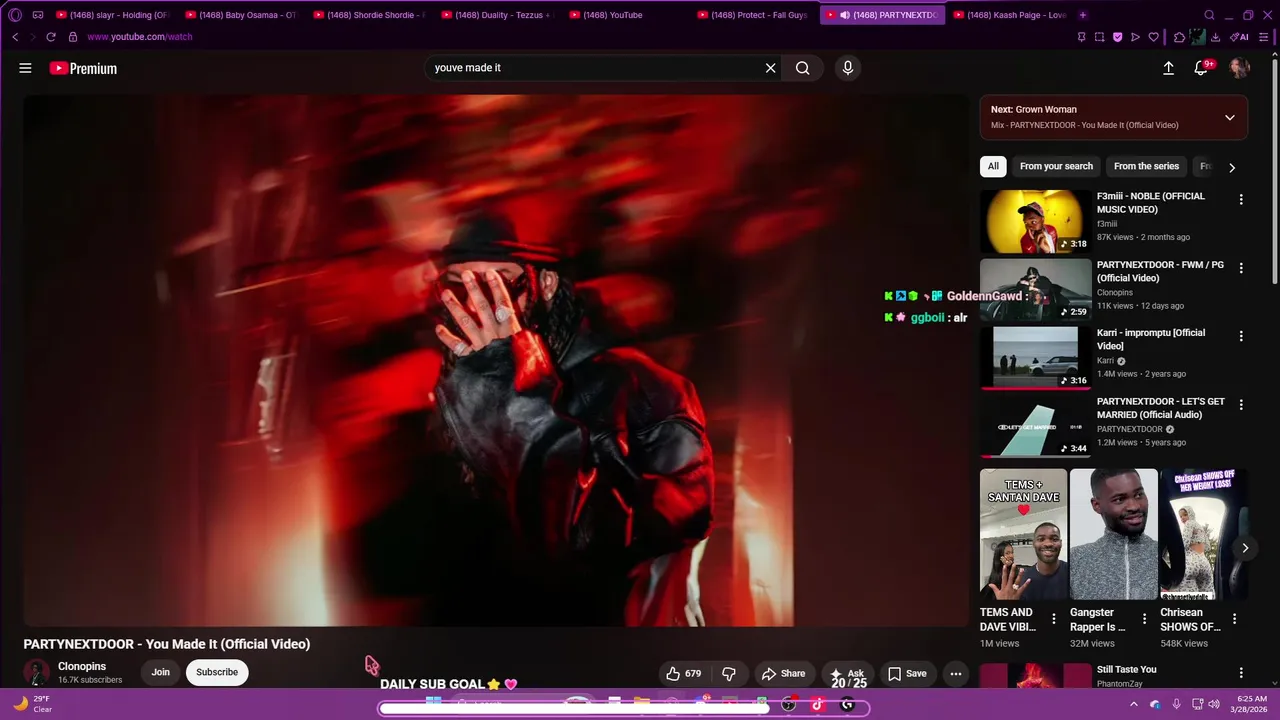Show more Shorts with the right arrow
1280x720 pixels.
[1245, 548]
